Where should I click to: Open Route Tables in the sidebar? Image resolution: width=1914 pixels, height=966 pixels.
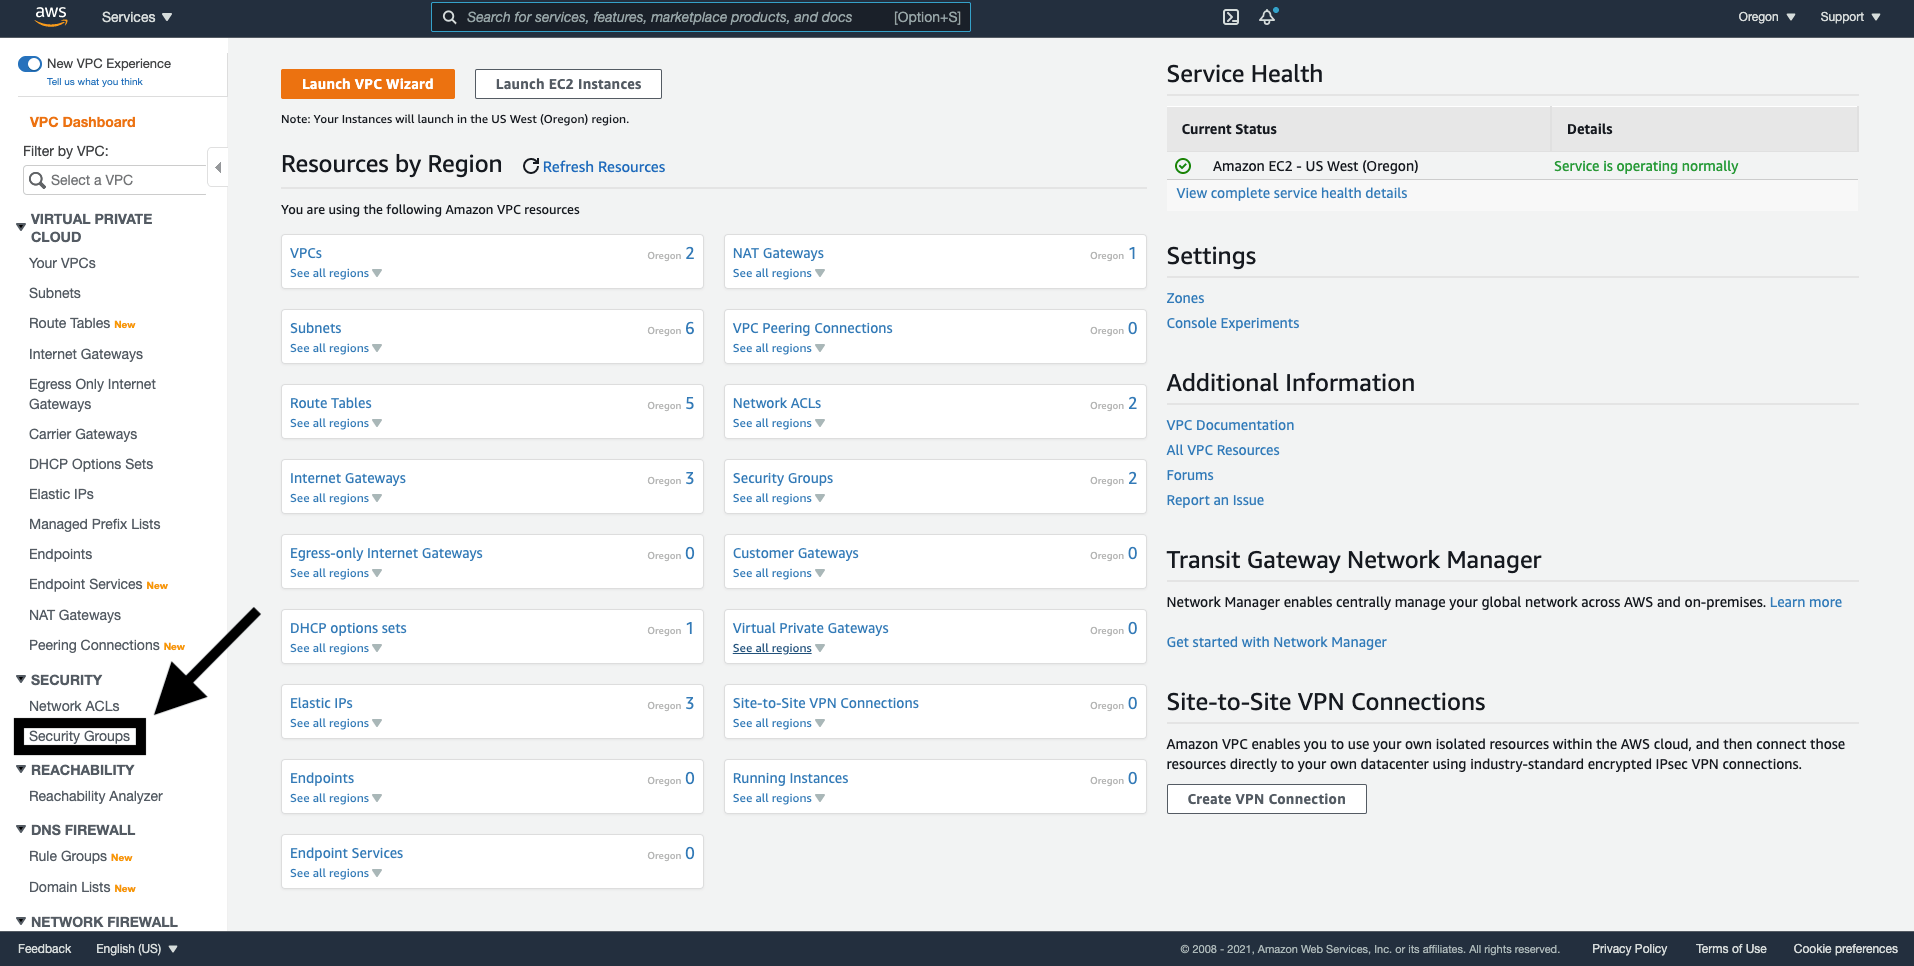[x=70, y=323]
